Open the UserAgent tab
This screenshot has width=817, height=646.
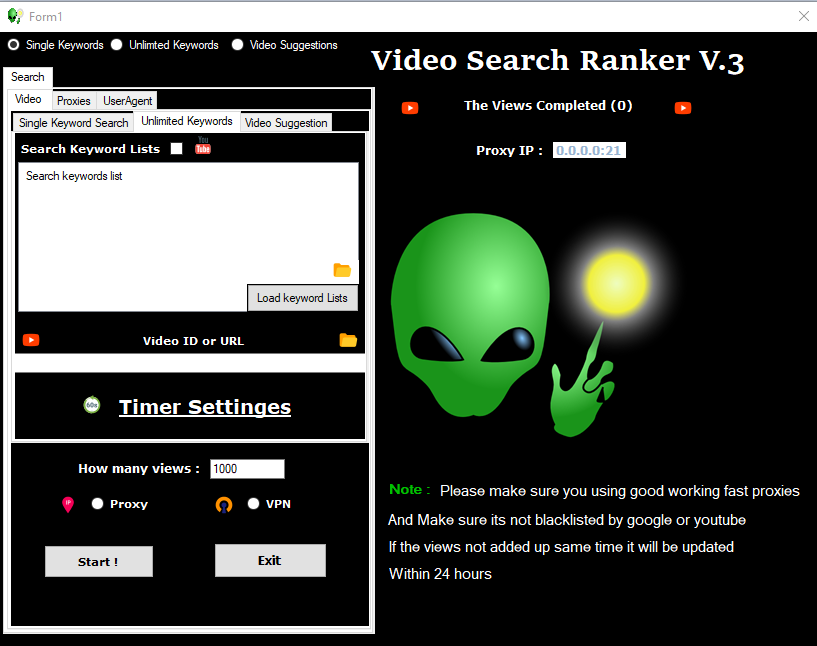point(126,100)
